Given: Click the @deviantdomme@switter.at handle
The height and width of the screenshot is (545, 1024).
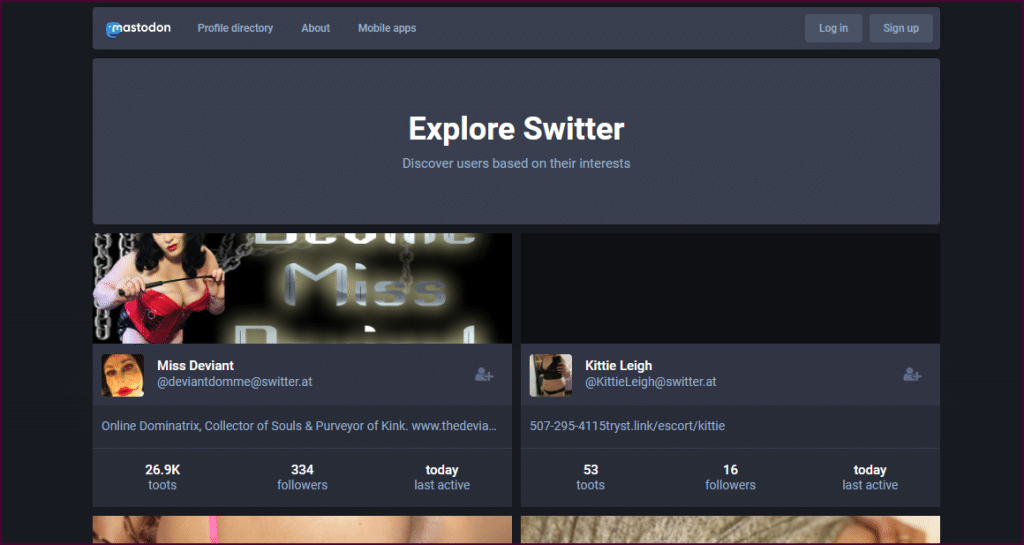Looking at the screenshot, I should pos(234,382).
